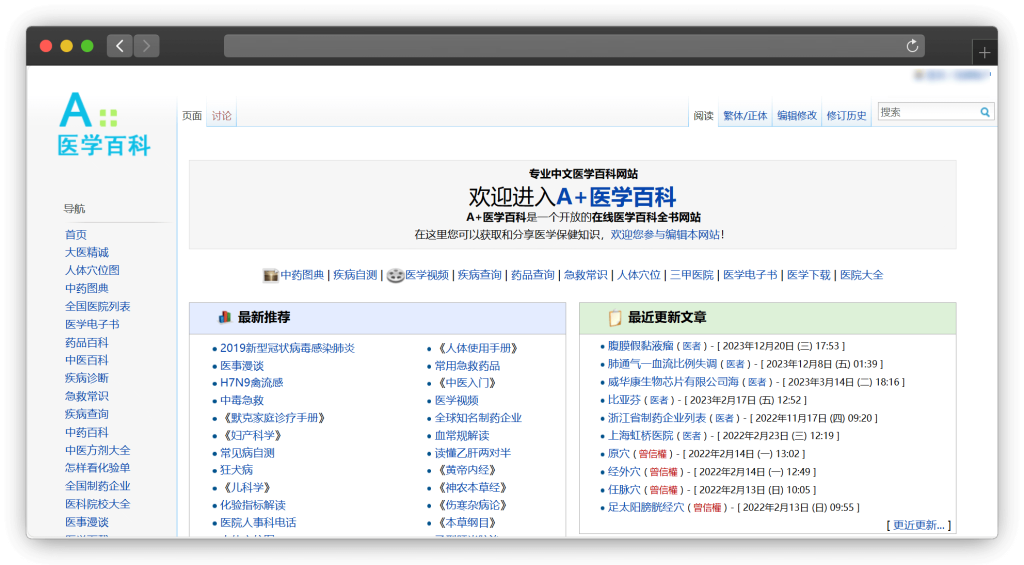Open 药品查询 in the top link row
Image resolution: width=1024 pixels, height=565 pixels.
pos(532,275)
